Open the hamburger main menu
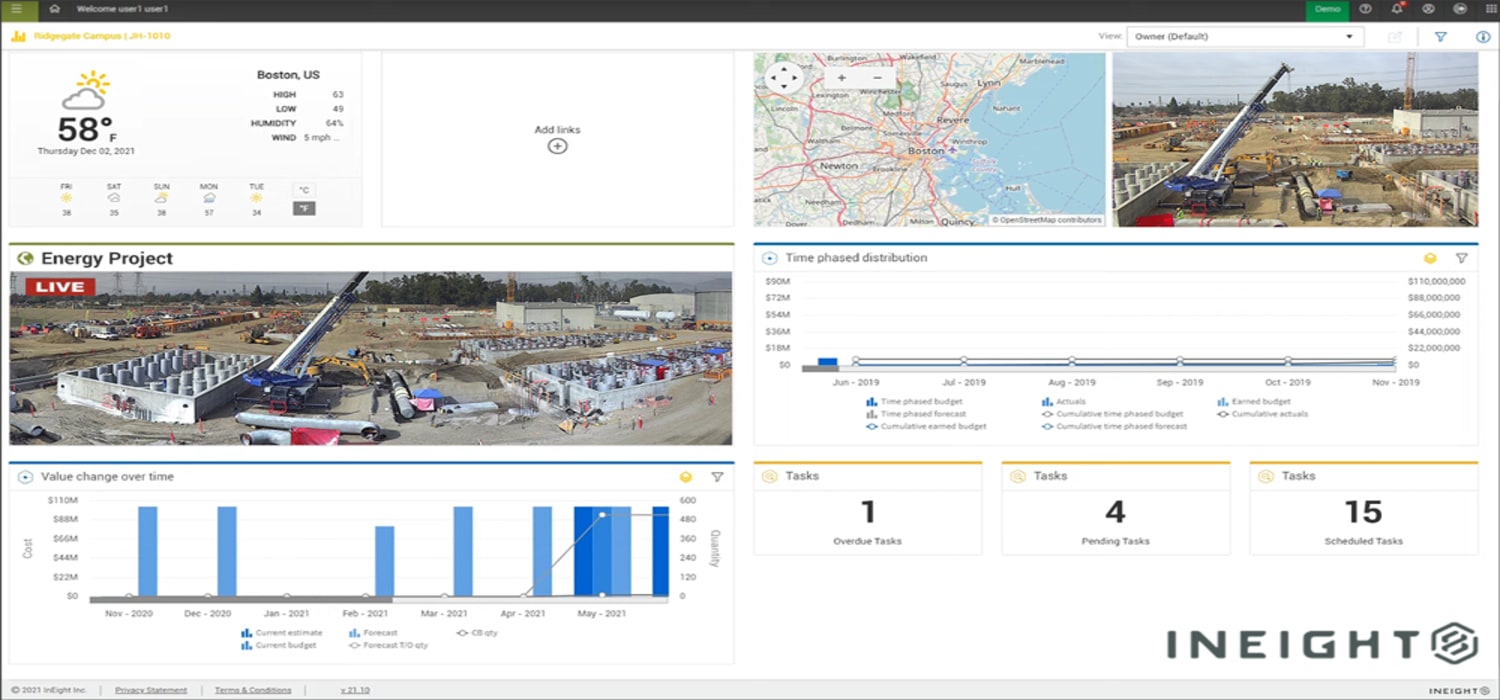 coord(17,9)
